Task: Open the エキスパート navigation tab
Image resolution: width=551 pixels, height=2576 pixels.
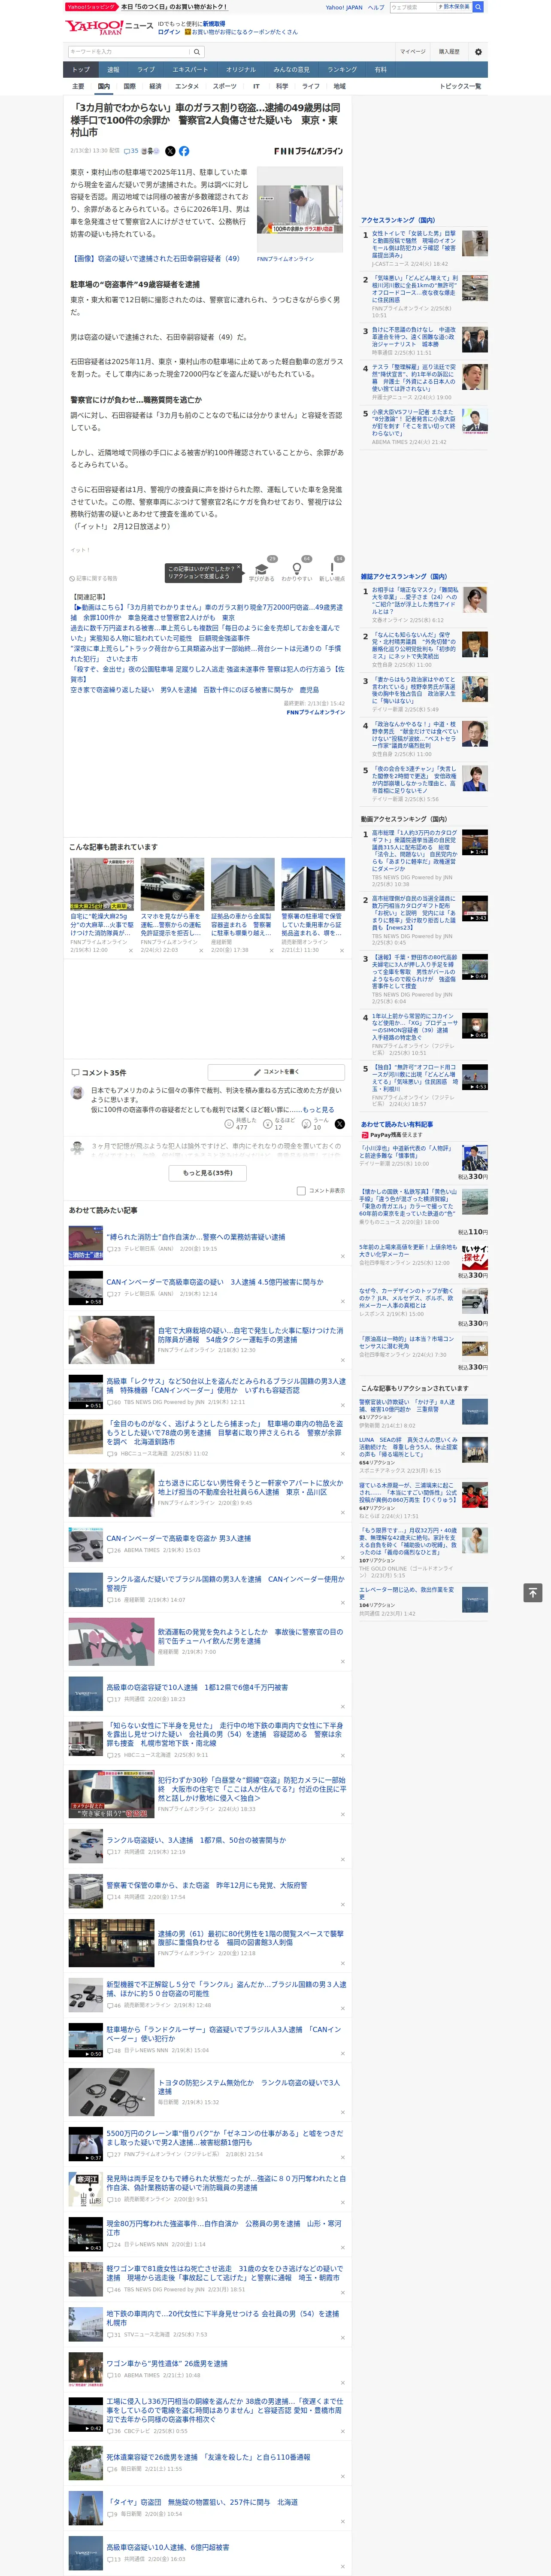Action: [190, 70]
